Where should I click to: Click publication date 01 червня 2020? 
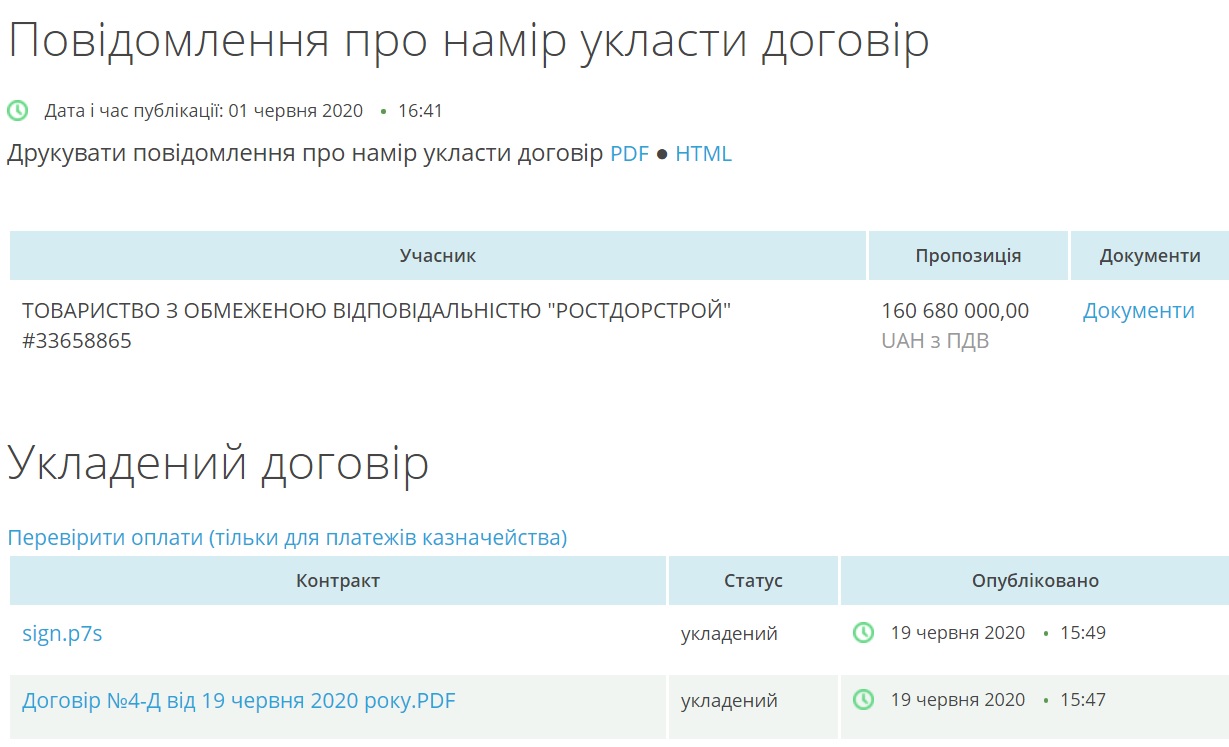[296, 111]
